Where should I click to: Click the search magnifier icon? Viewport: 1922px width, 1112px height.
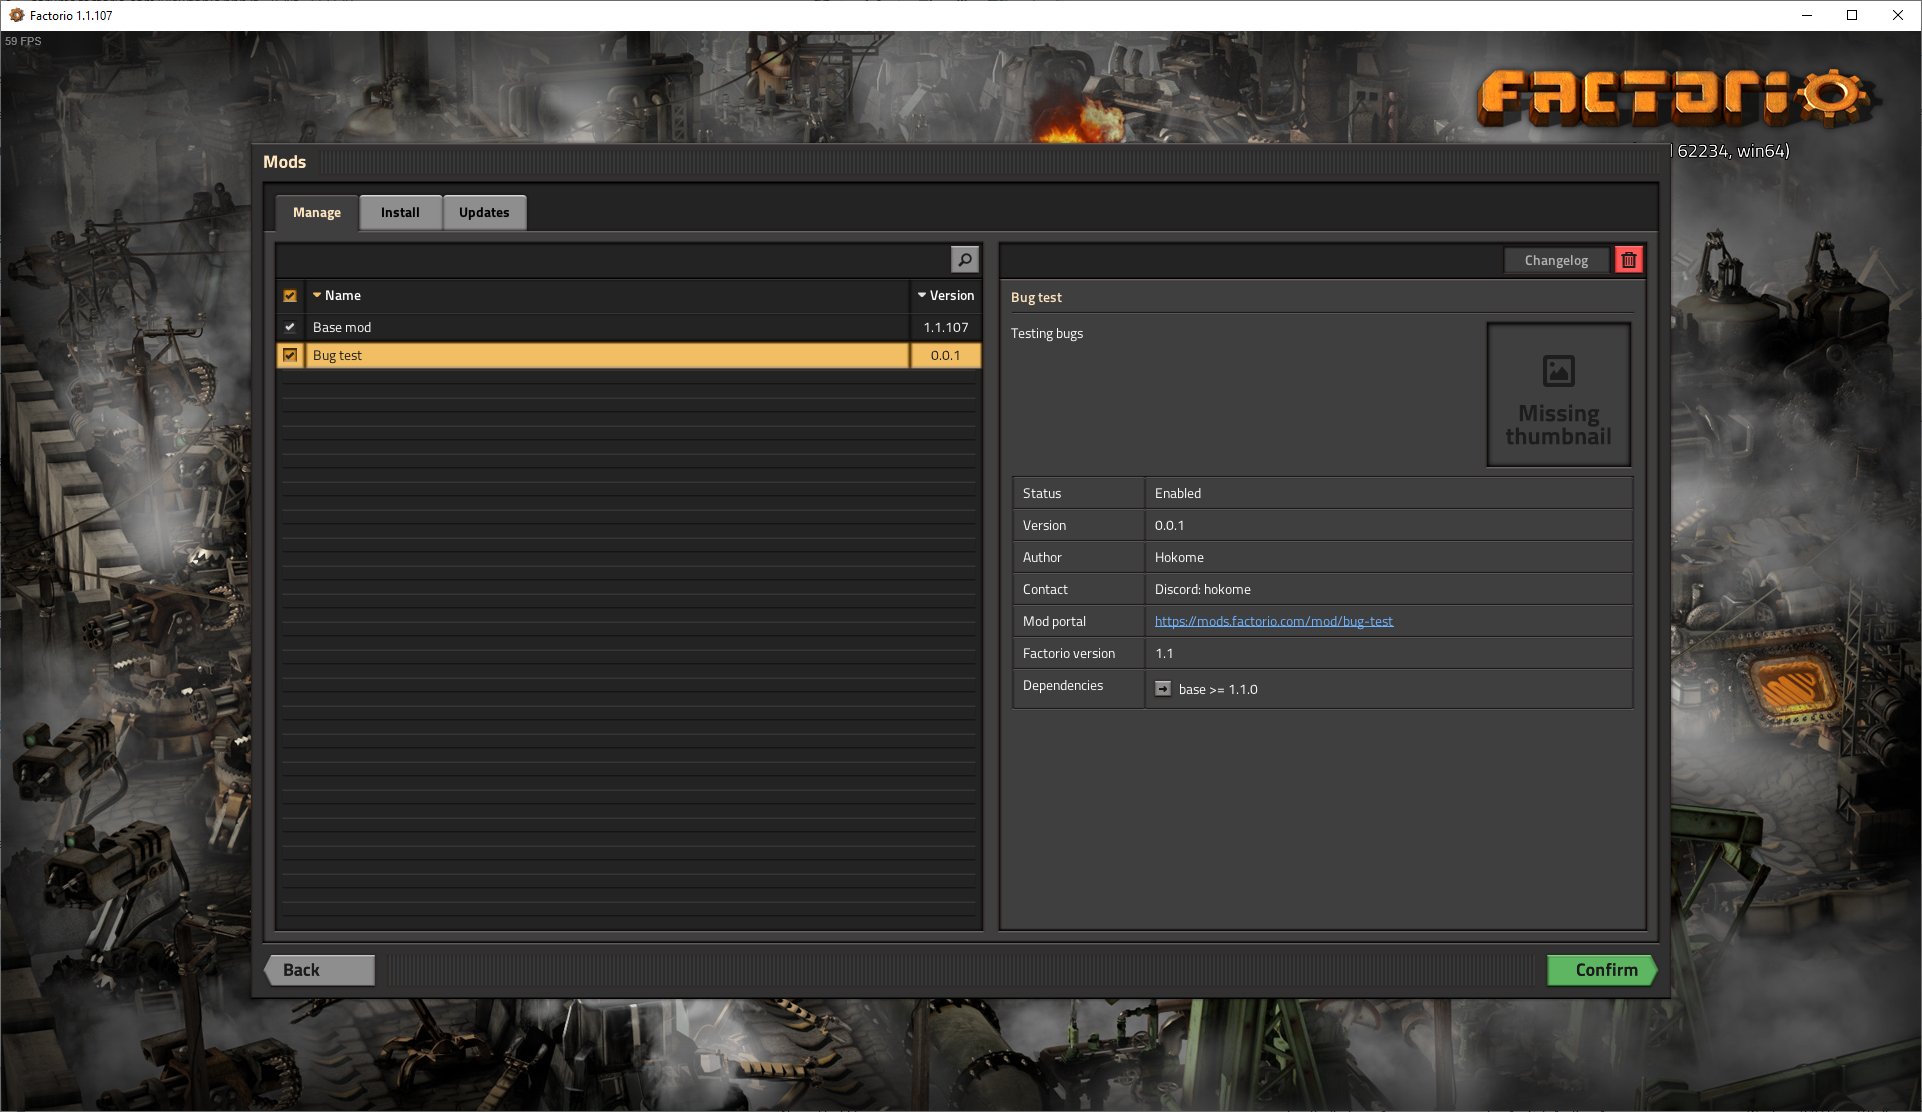964,260
